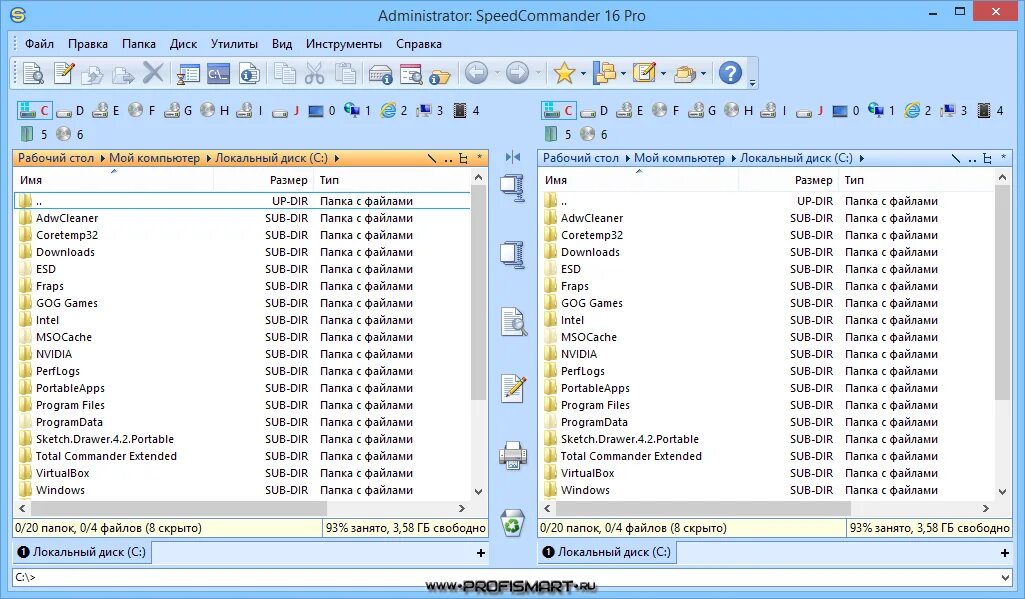Click the file properties info toolbar icon
This screenshot has width=1025, height=599.
(249, 73)
